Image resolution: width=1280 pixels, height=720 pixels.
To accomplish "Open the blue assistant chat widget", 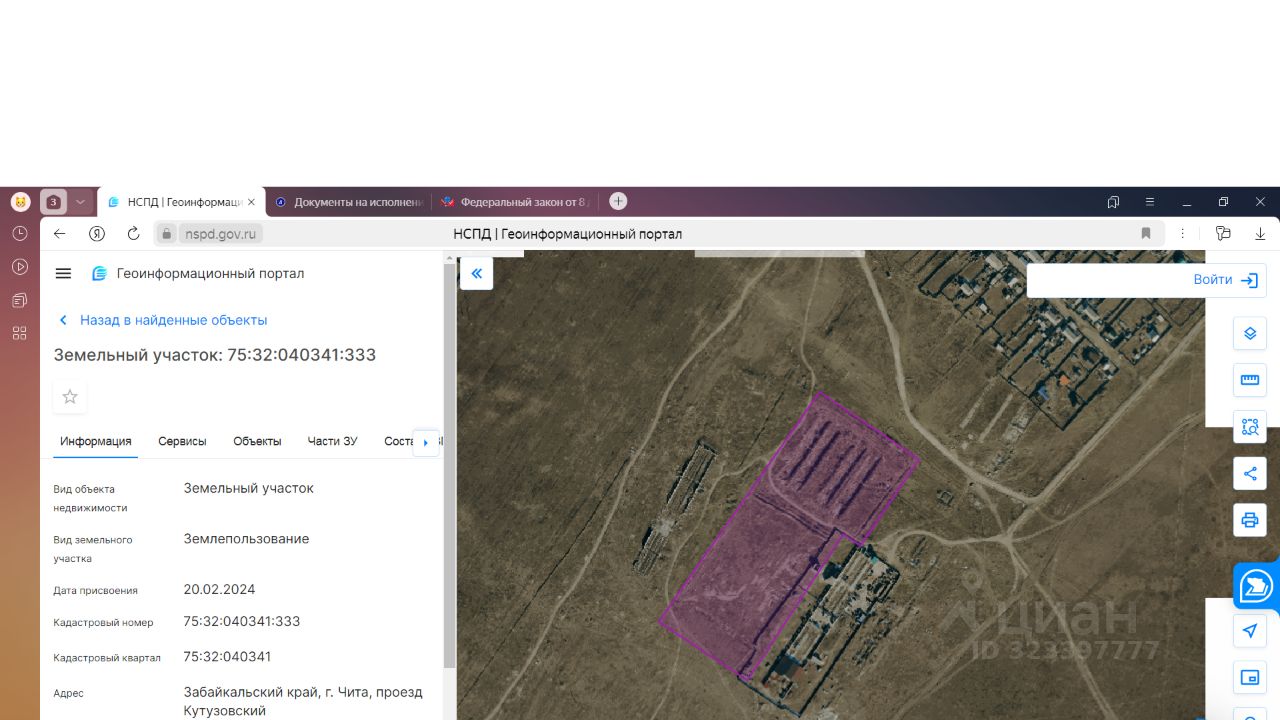I will pyautogui.click(x=1256, y=586).
